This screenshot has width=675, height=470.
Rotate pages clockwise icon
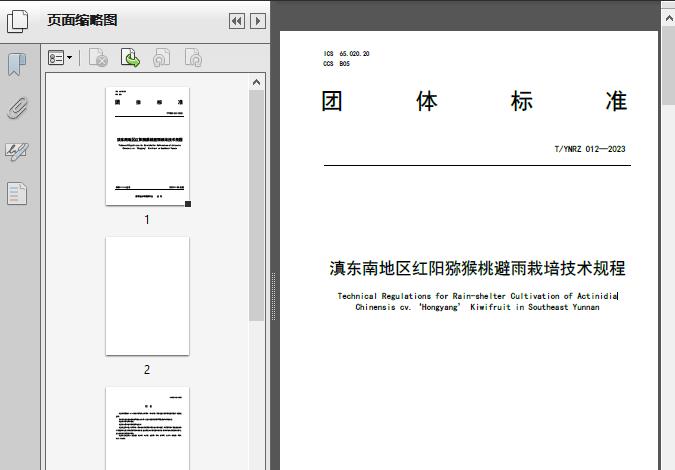click(x=193, y=58)
